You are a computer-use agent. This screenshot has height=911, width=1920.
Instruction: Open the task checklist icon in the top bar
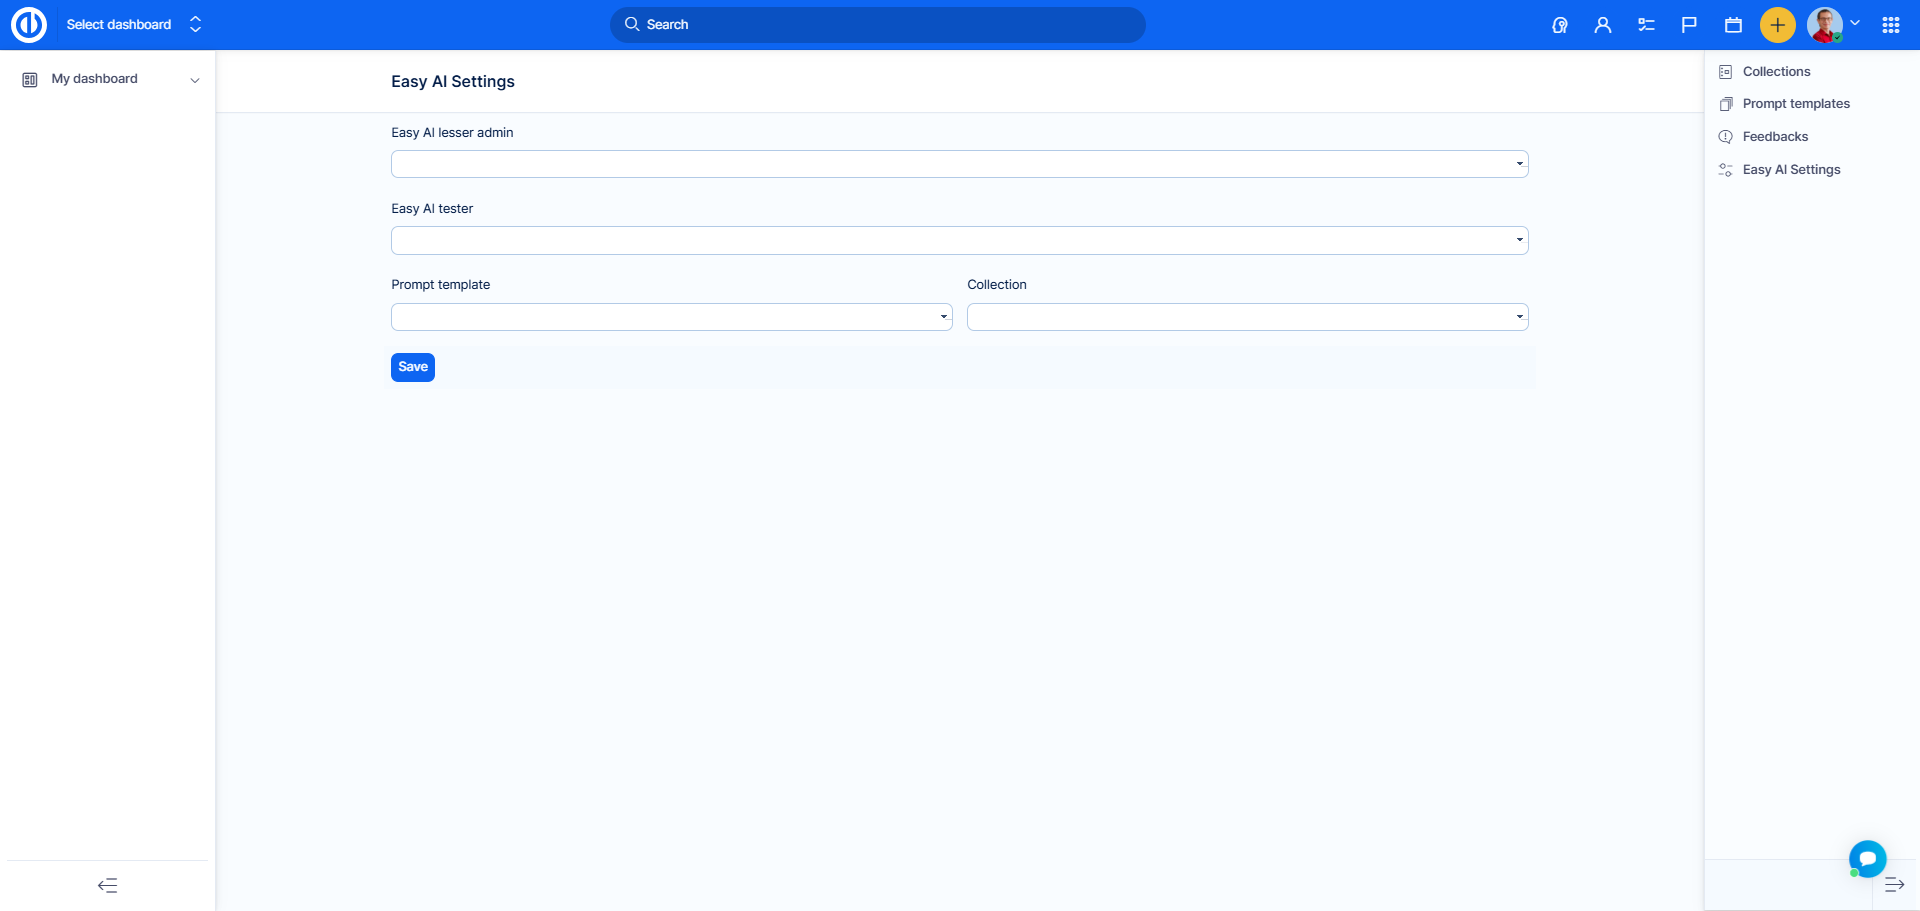pos(1646,25)
